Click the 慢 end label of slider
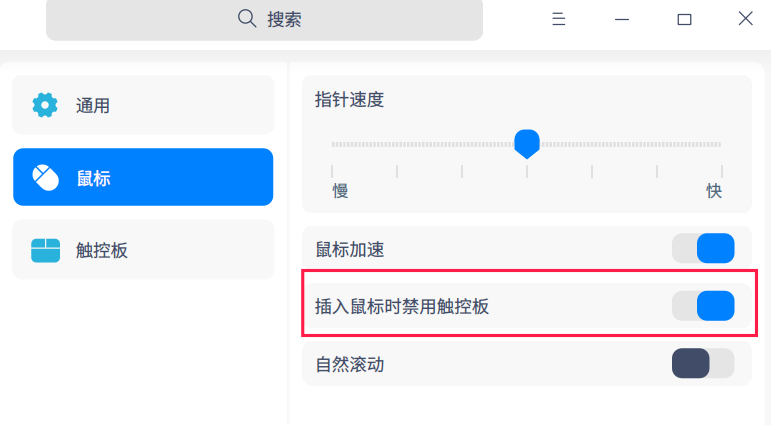Screen dimensions: 771x425 (x=340, y=191)
